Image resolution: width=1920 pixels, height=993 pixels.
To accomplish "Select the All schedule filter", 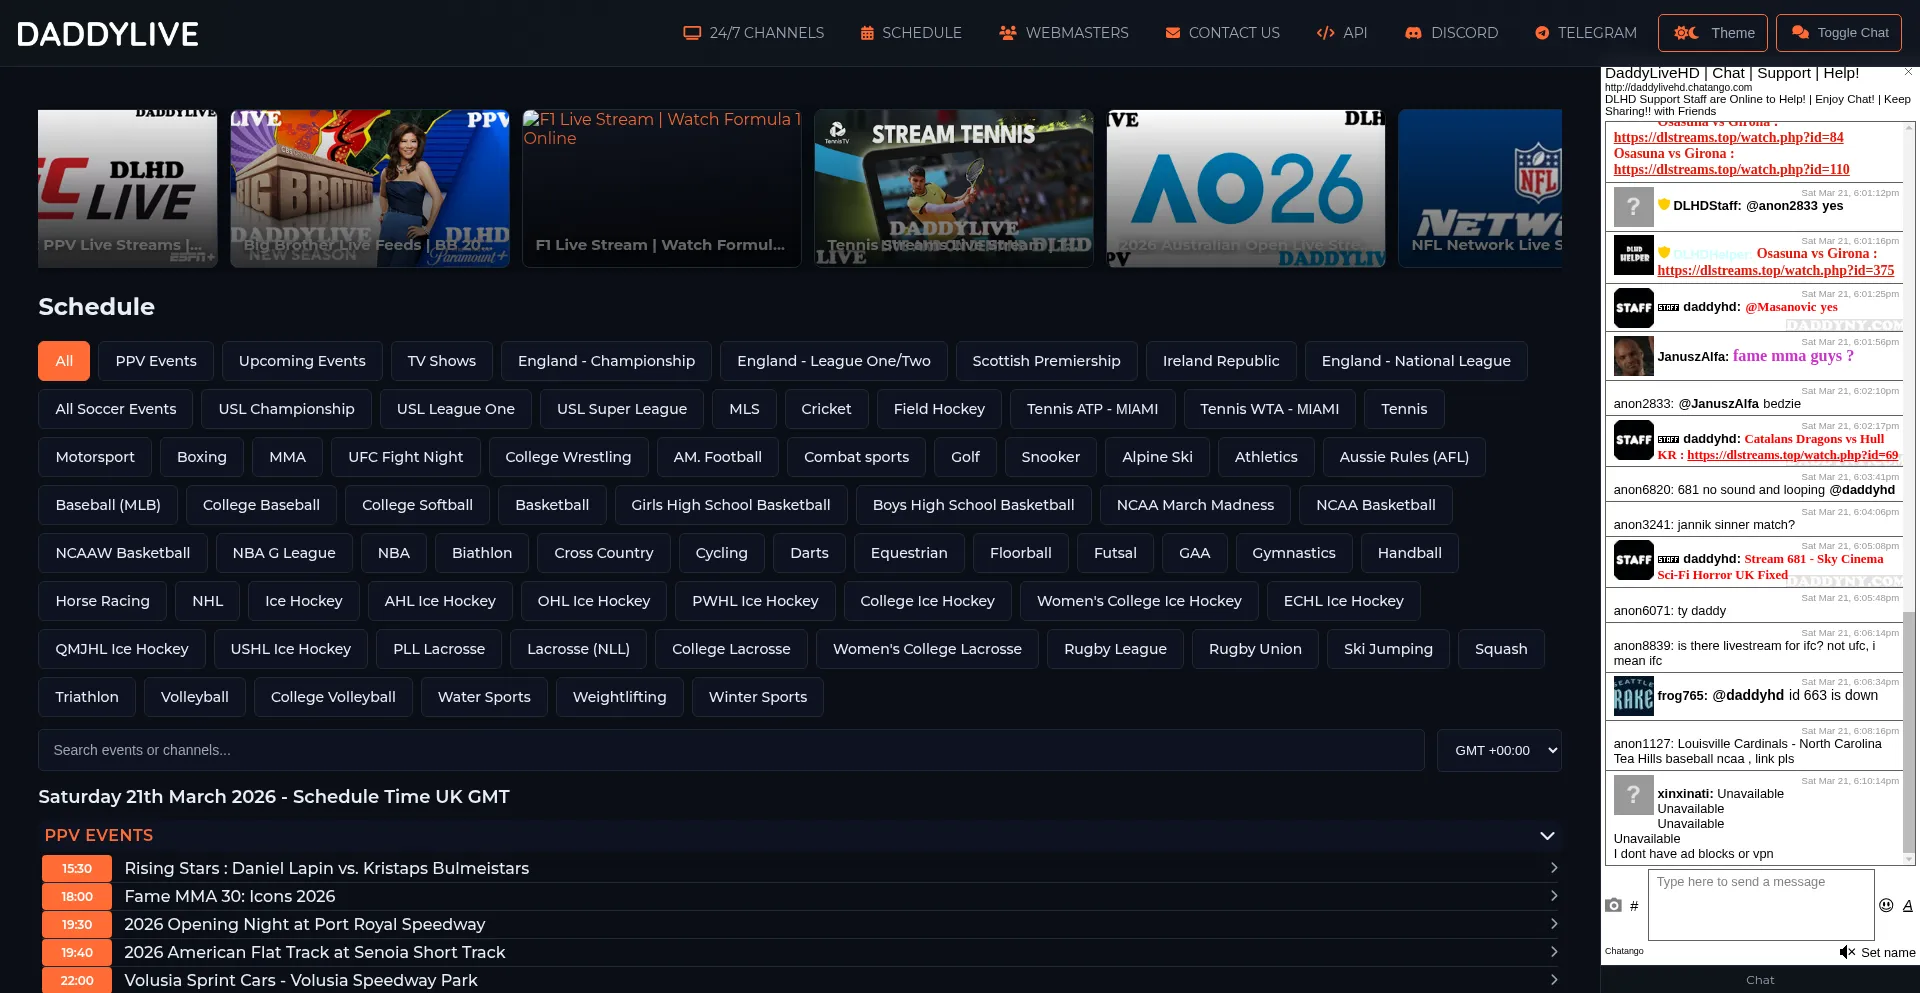I will [x=64, y=361].
